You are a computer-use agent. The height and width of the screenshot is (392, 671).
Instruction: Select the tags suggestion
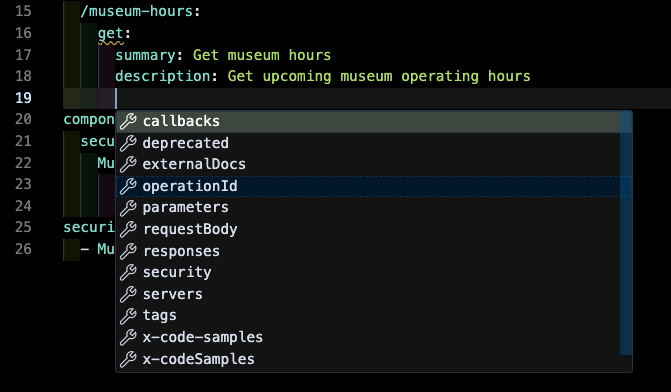coord(368,315)
